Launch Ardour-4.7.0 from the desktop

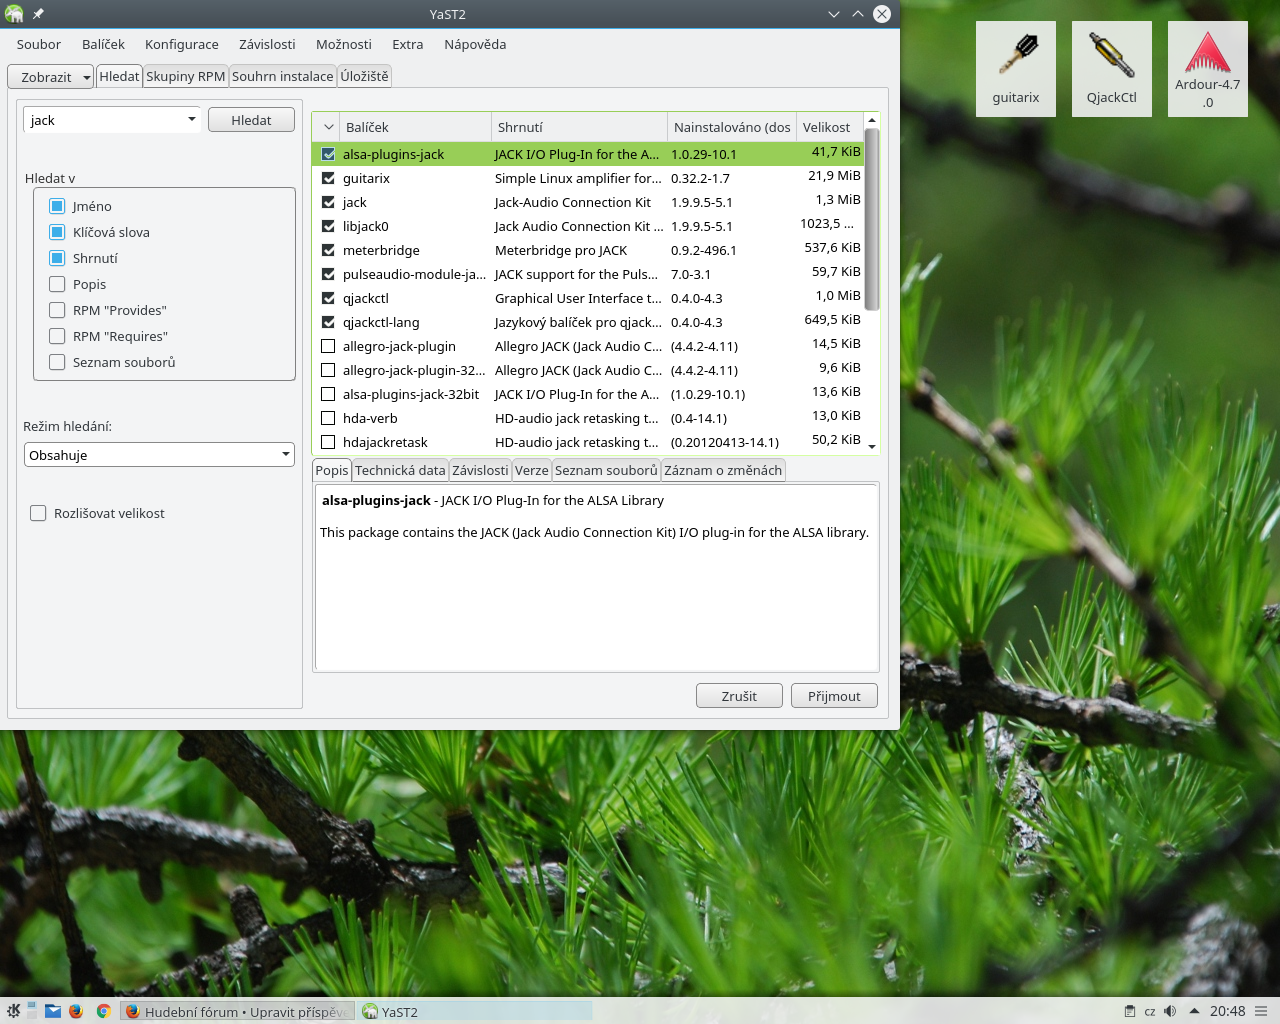pyautogui.click(x=1207, y=68)
